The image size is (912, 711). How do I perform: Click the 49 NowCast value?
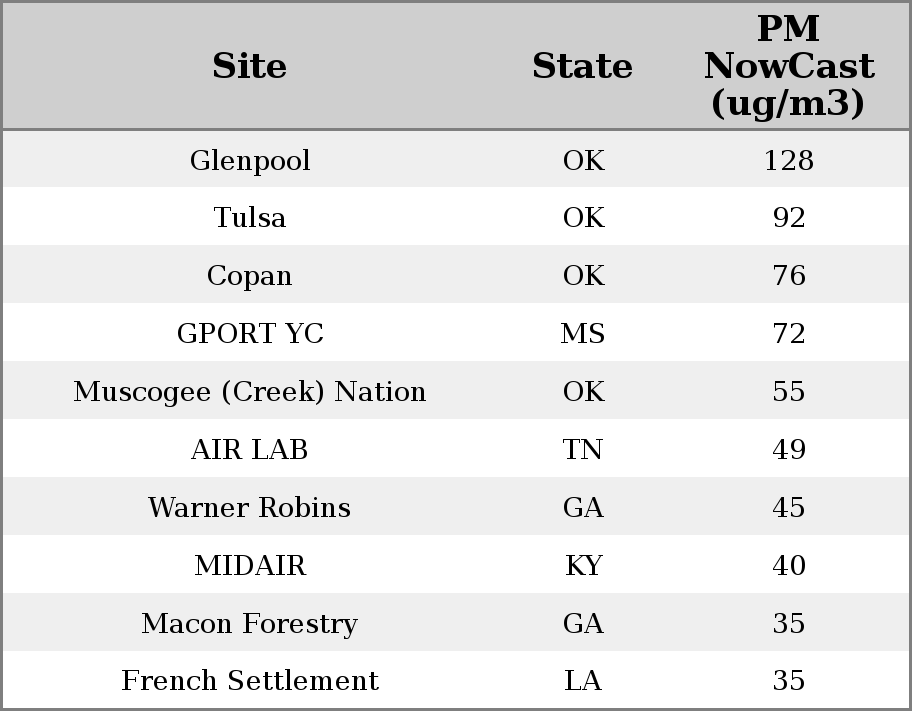click(788, 450)
